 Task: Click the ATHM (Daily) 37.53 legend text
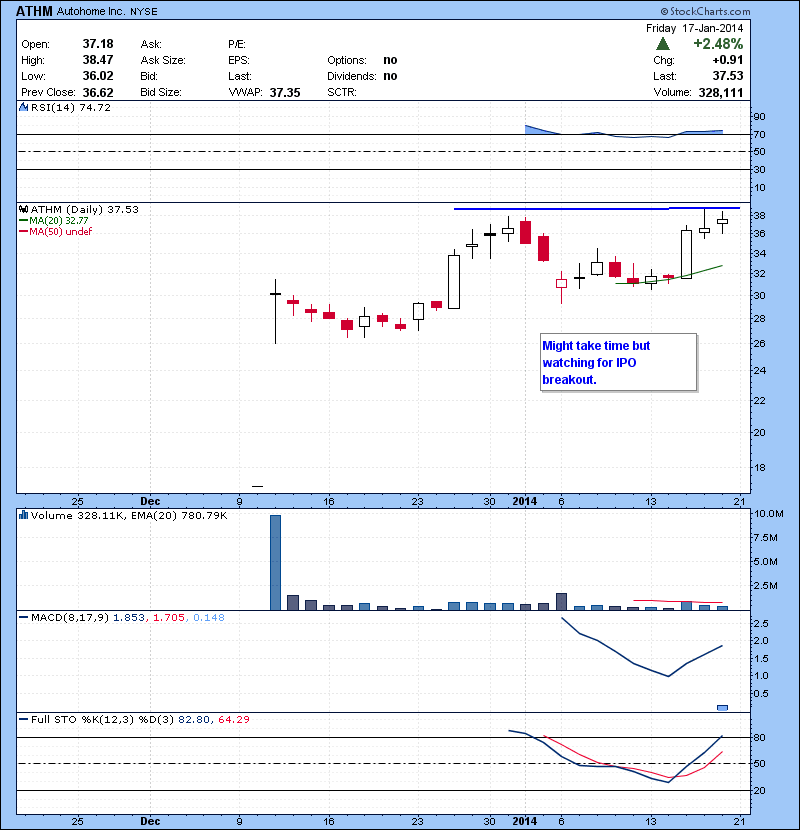[85, 210]
